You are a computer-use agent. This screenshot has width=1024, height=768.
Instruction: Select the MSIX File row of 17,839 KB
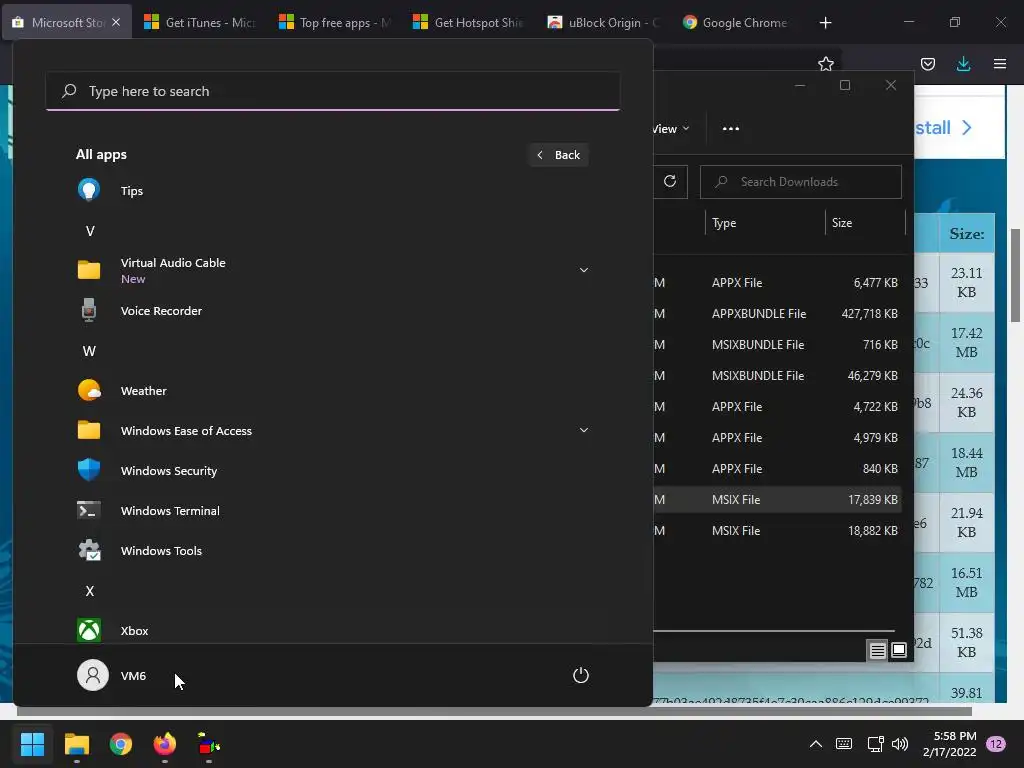tap(778, 500)
